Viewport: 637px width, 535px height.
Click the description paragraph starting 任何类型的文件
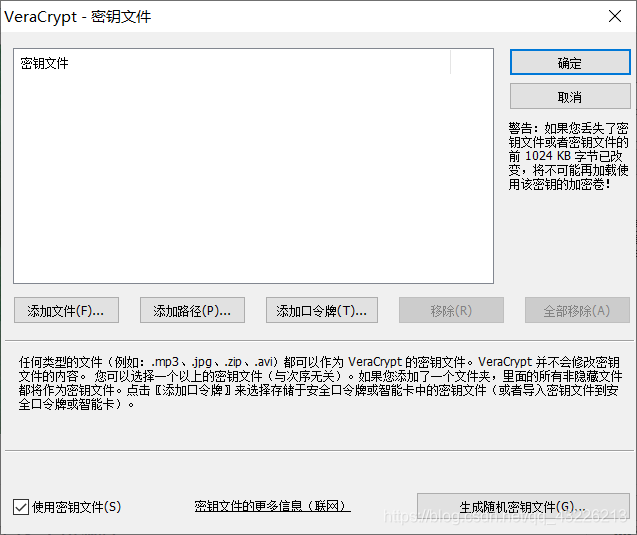(x=320, y=383)
